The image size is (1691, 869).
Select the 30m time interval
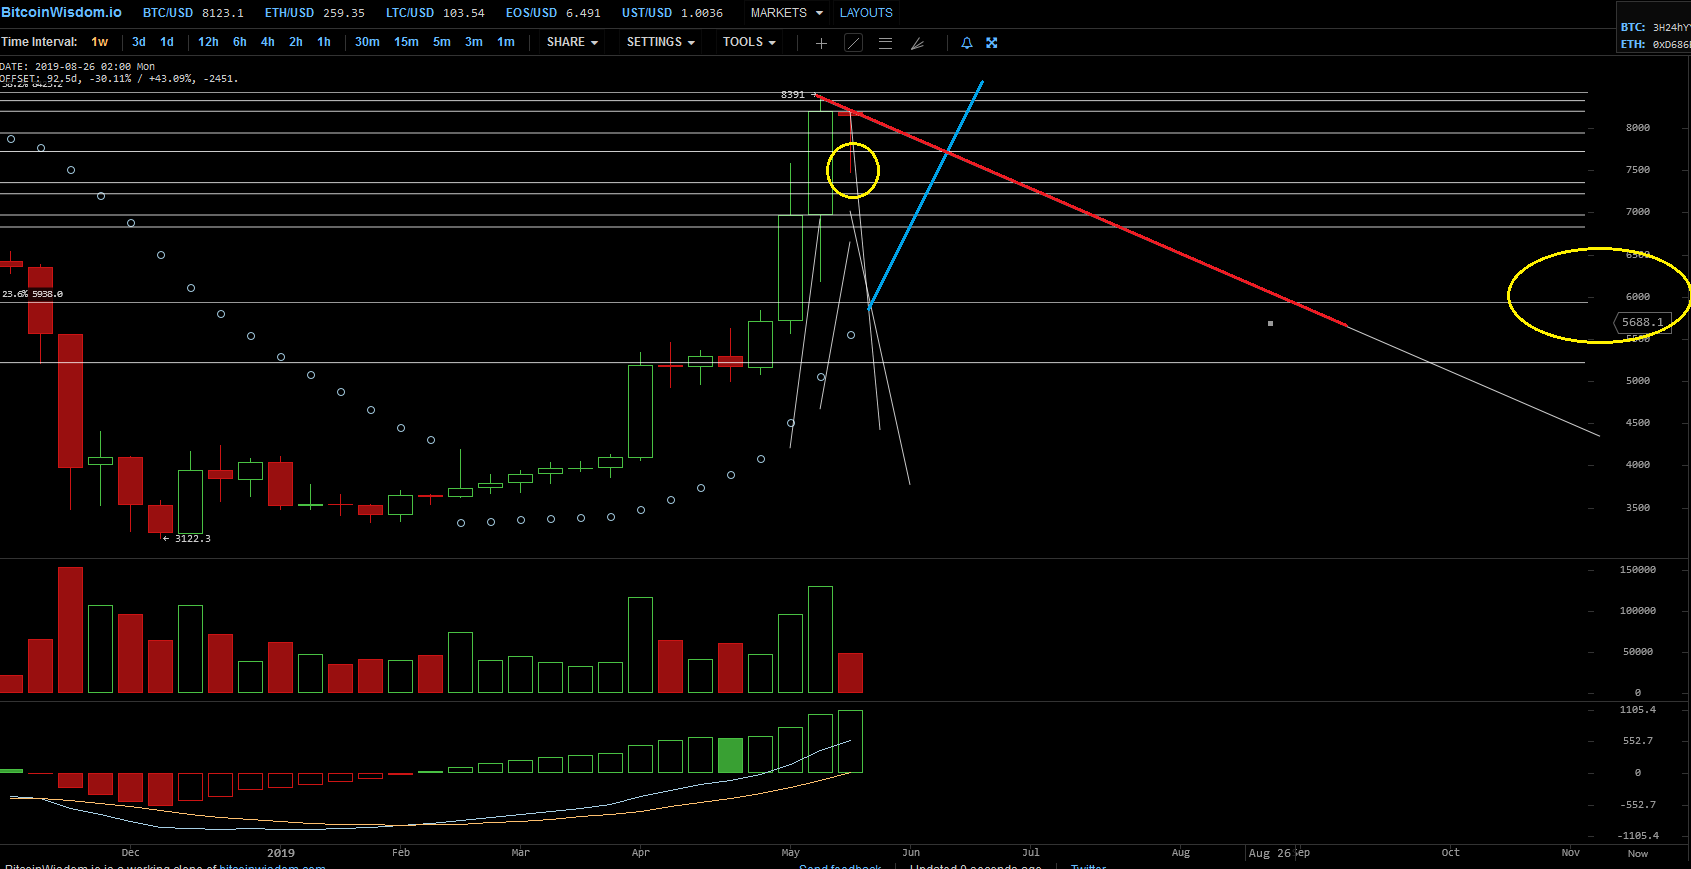point(367,42)
